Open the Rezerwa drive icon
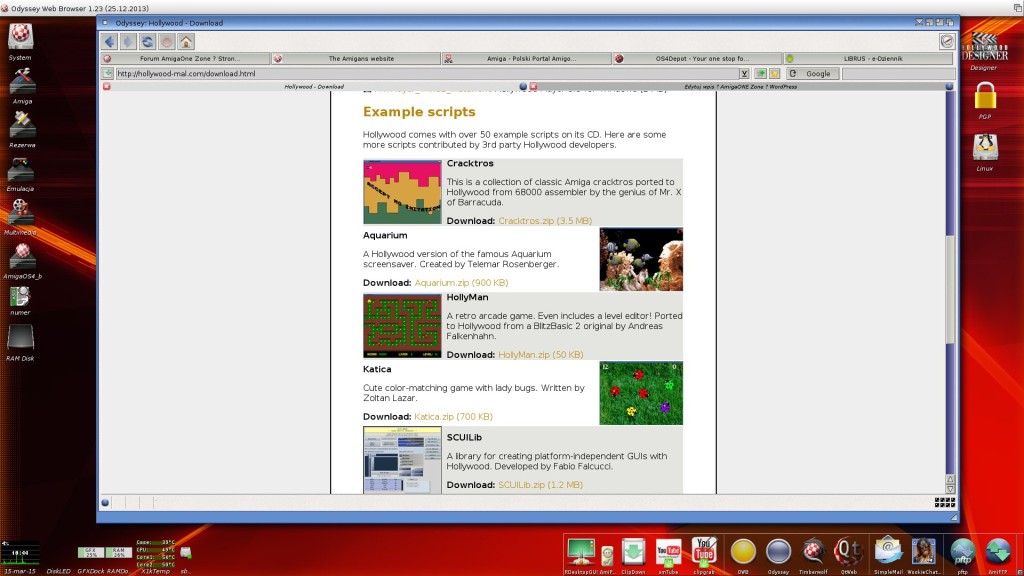Screen dimensions: 1024x576 [x=22, y=129]
